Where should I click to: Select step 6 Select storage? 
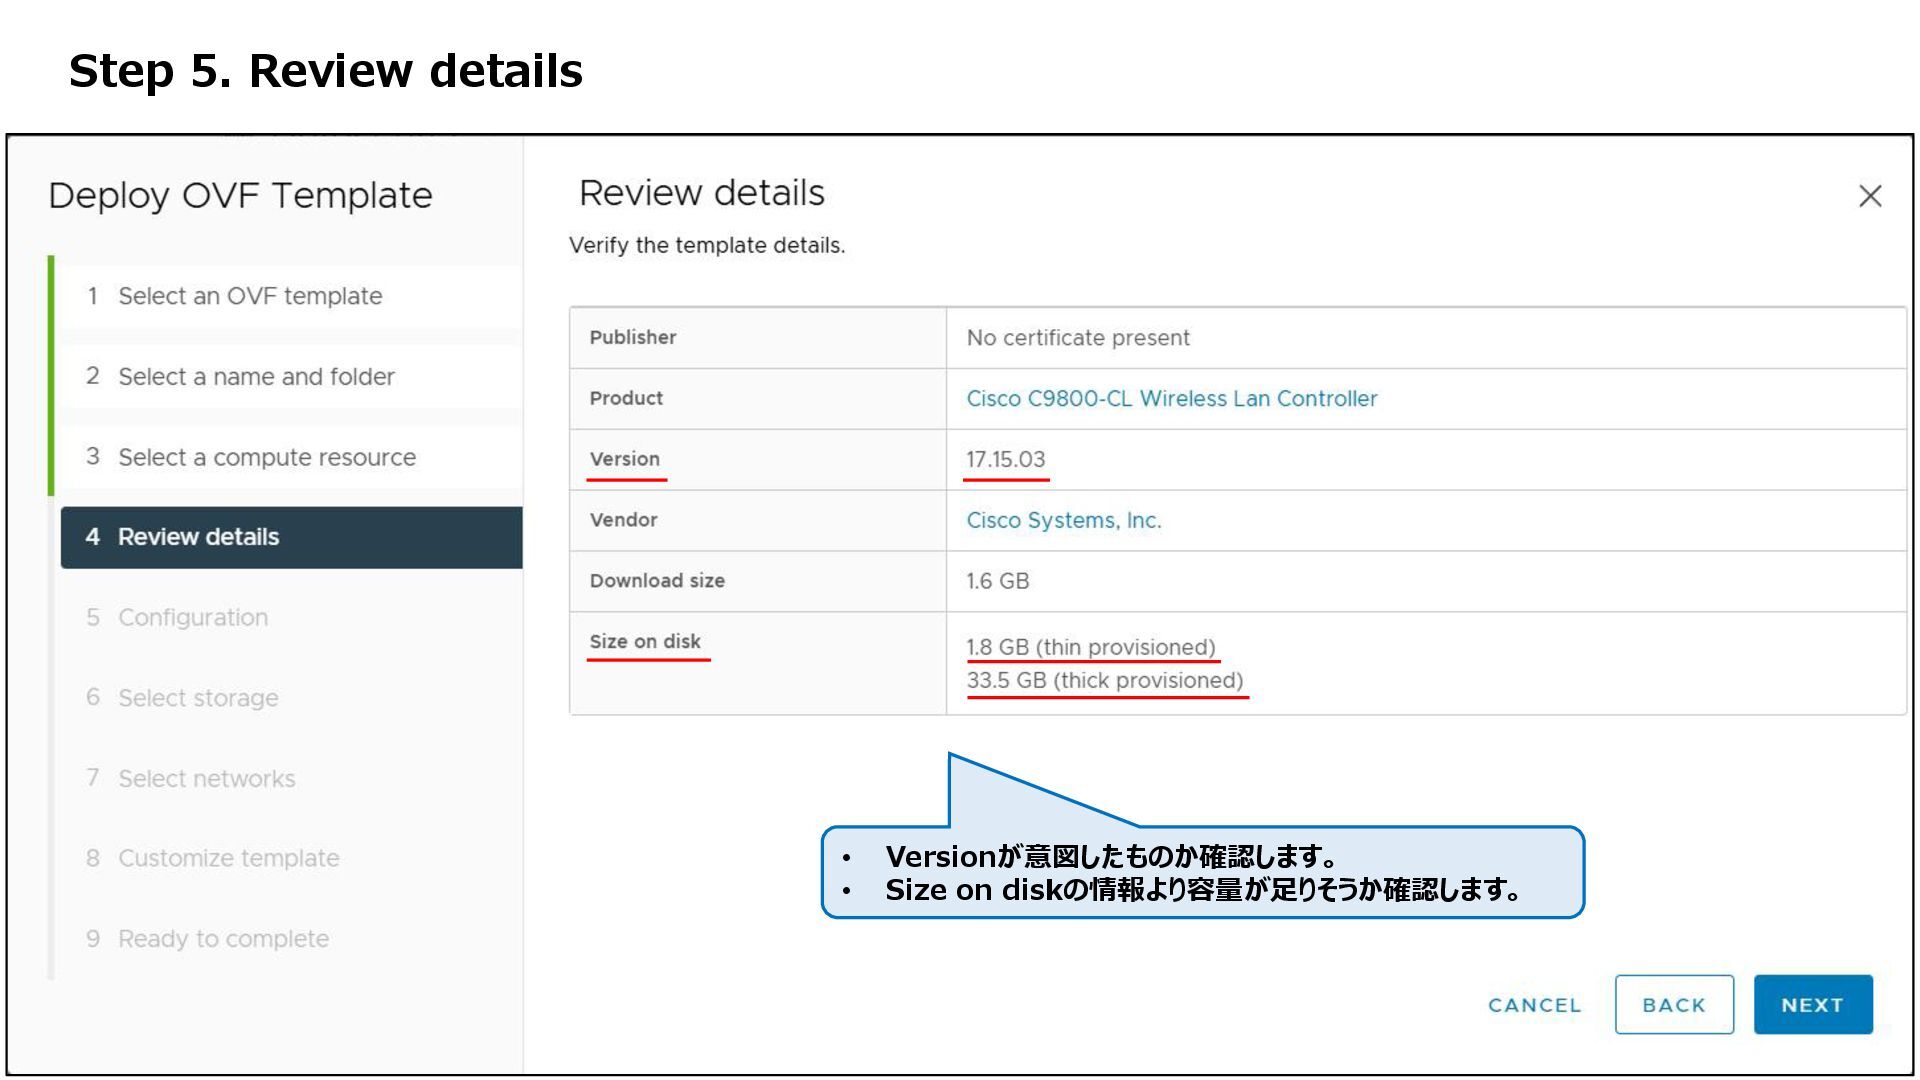click(x=198, y=698)
